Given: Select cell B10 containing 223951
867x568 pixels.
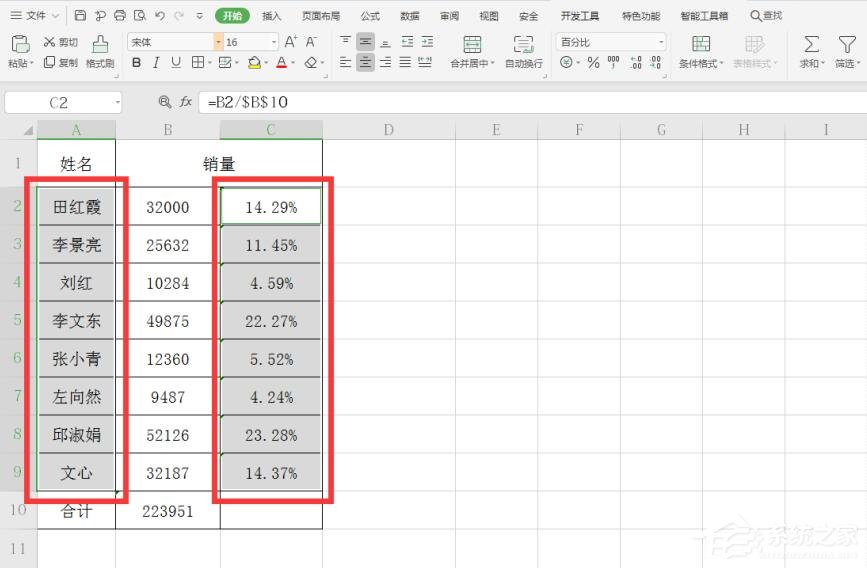Looking at the screenshot, I should point(167,511).
